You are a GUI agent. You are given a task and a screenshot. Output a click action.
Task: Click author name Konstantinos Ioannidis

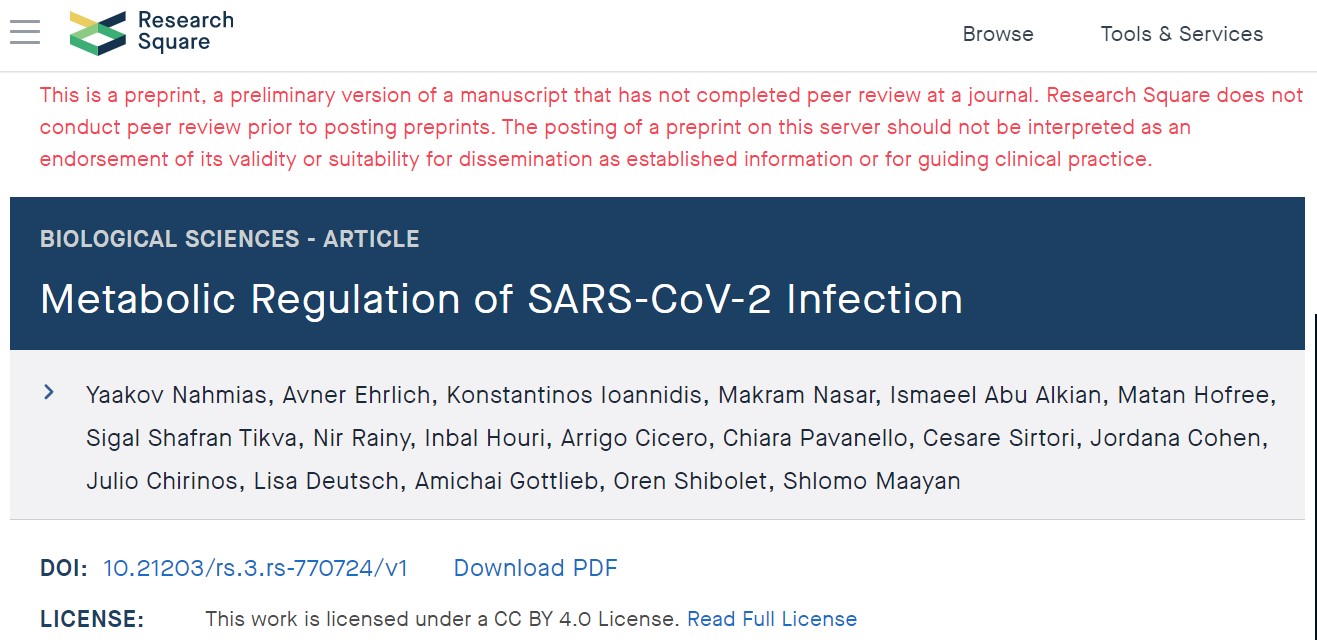(574, 395)
